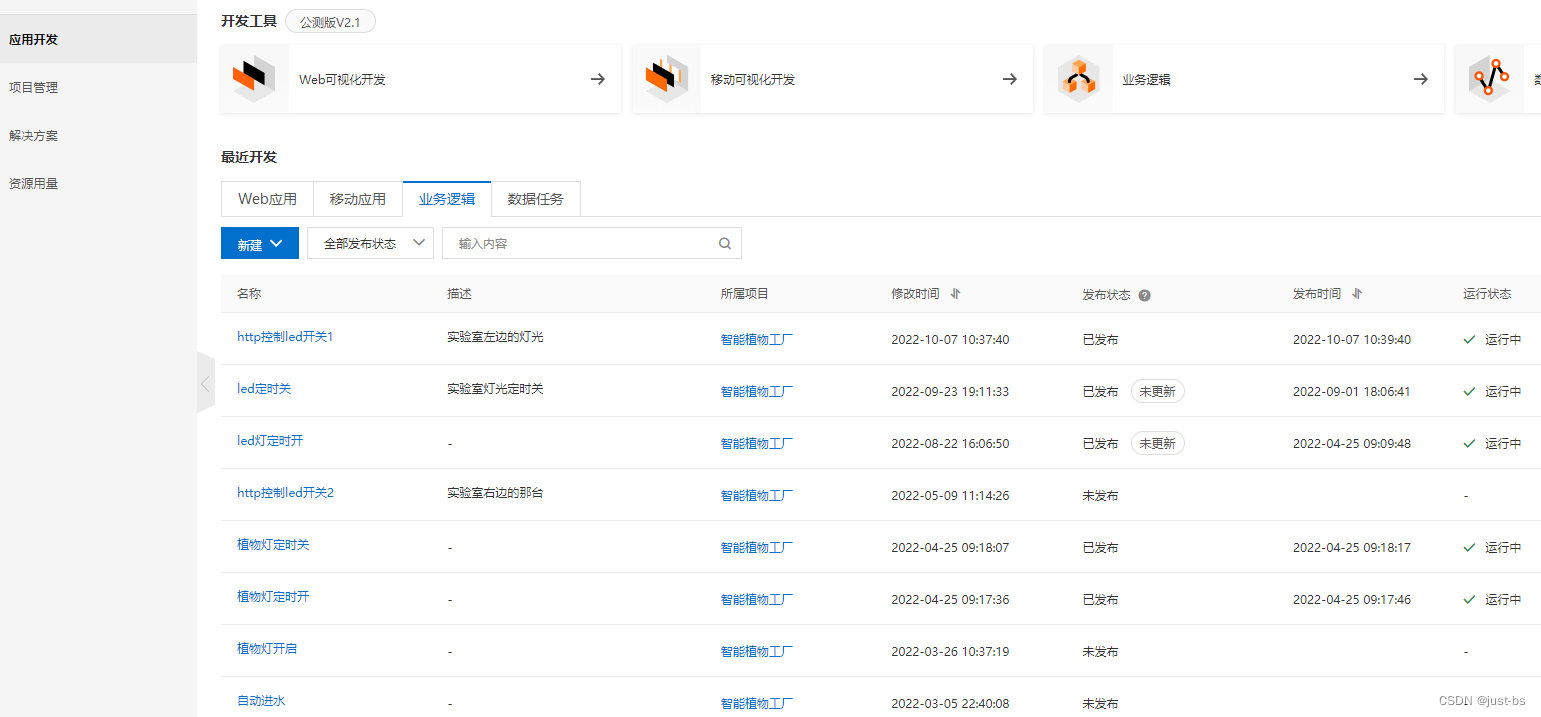Click the 移动可视化开发 tool icon
1541x717 pixels.
pos(667,78)
